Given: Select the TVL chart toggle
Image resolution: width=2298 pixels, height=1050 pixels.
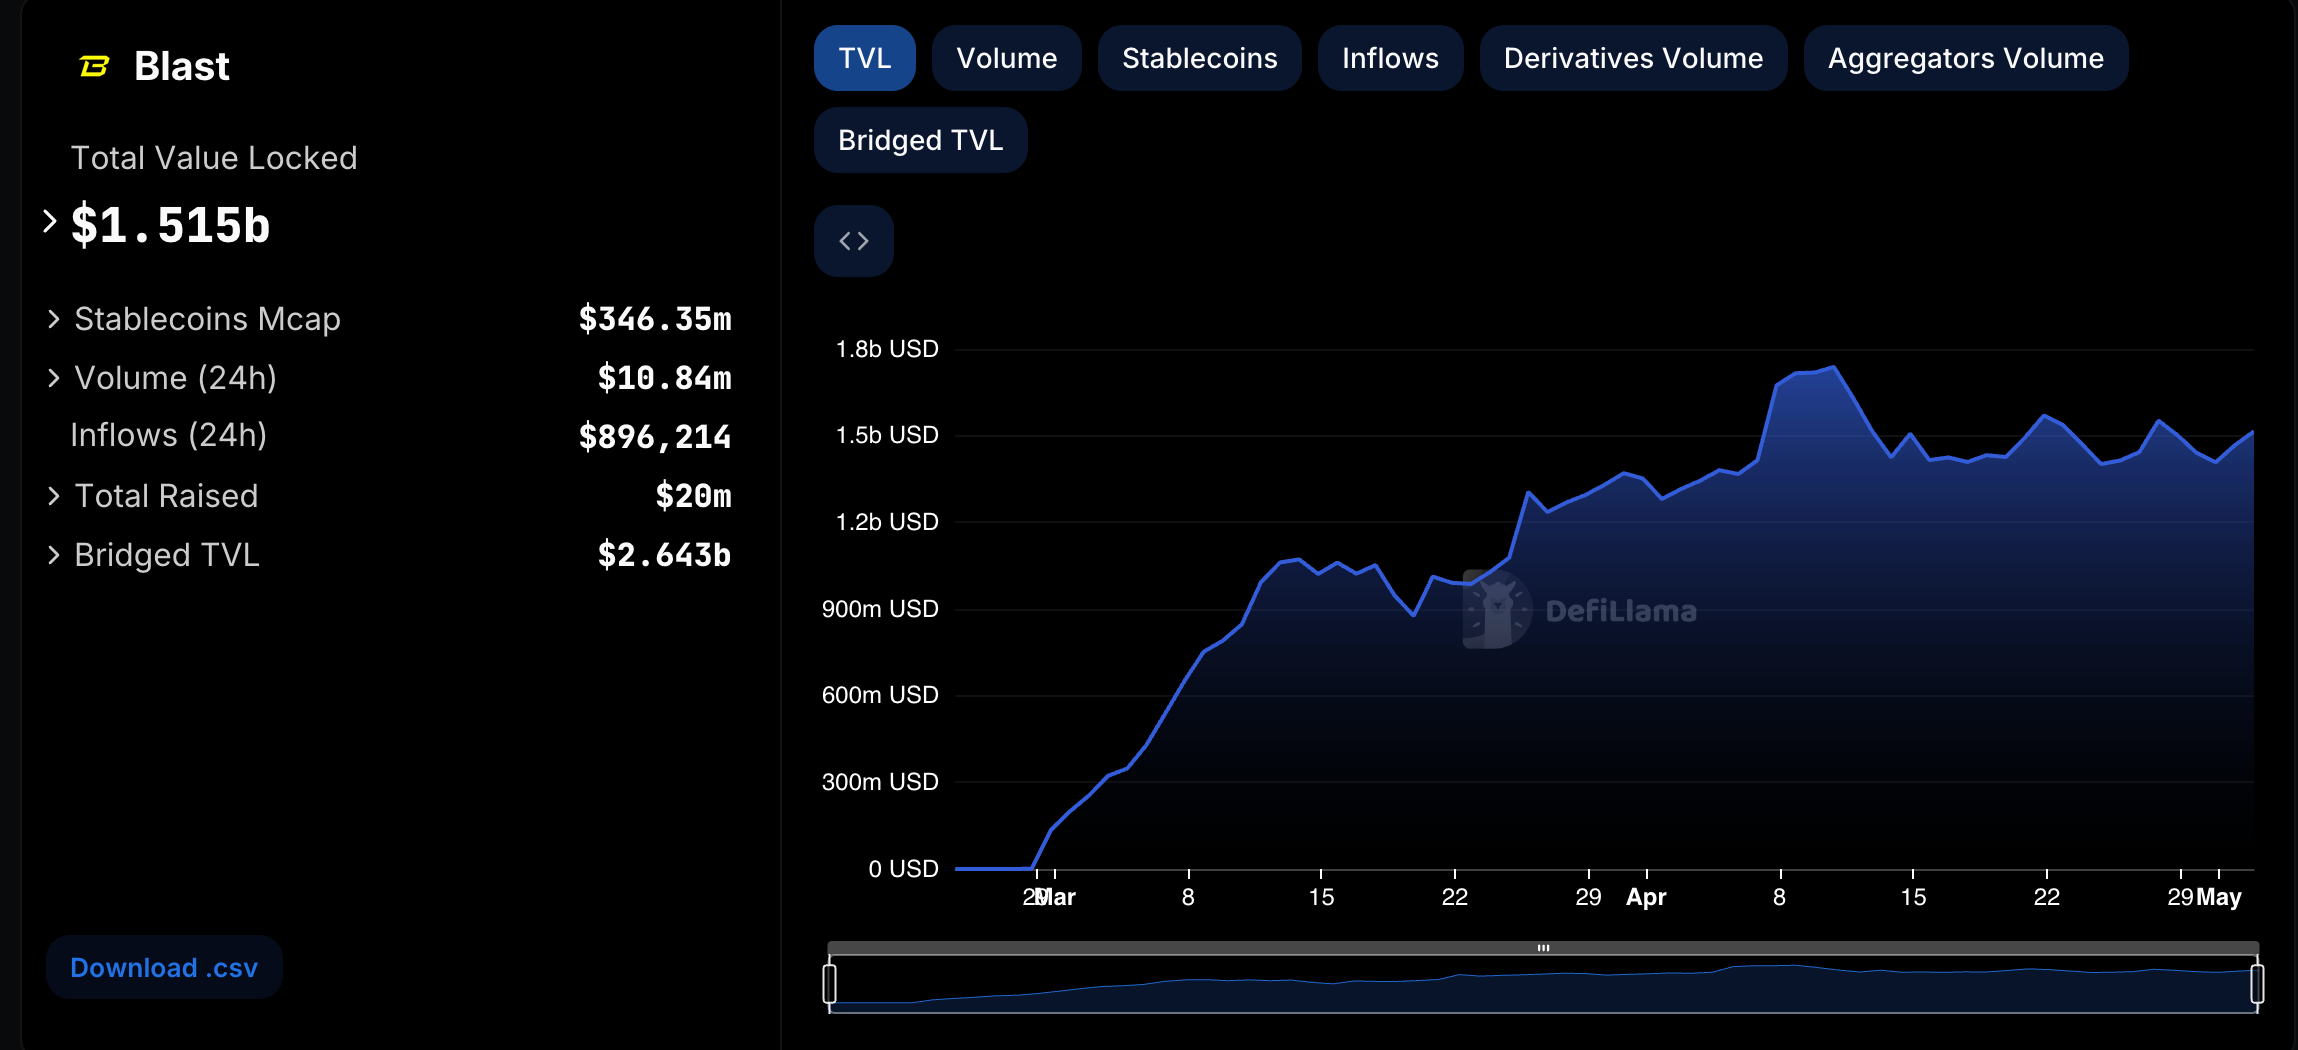Looking at the screenshot, I should pyautogui.click(x=865, y=58).
